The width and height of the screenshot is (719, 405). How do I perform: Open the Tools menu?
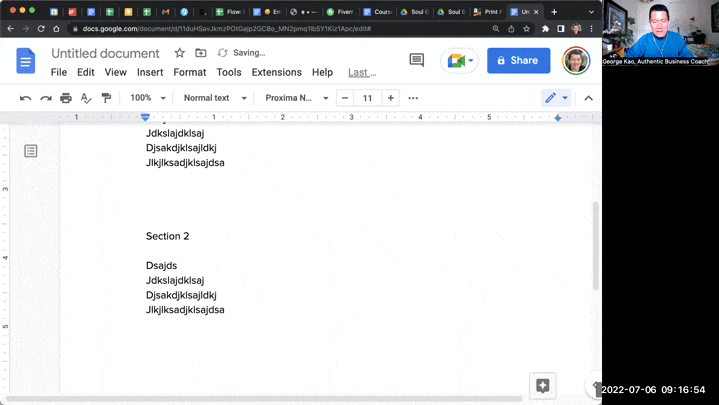point(229,72)
